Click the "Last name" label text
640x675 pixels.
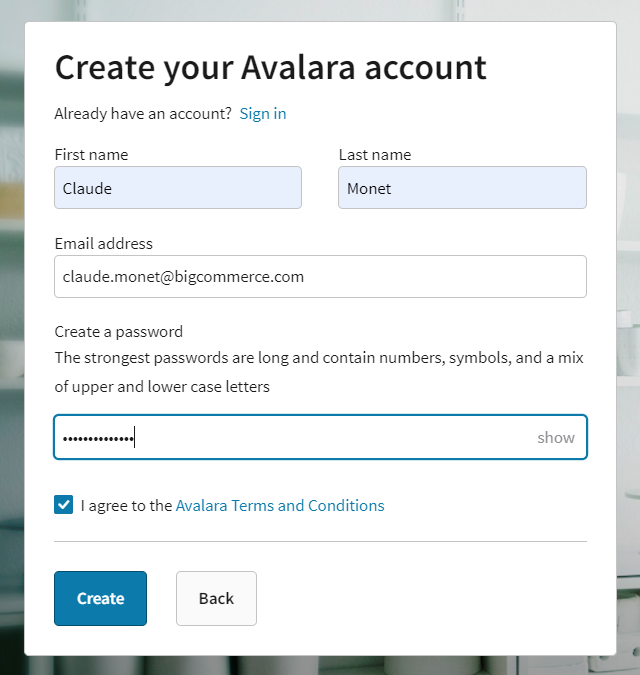tap(375, 155)
